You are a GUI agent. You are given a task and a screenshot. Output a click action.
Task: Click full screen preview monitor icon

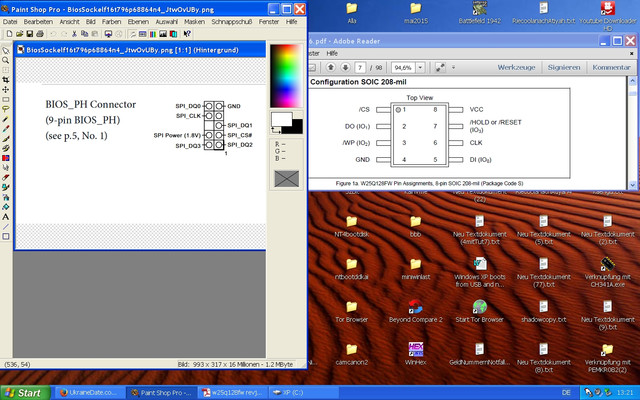pyautogui.click(x=108, y=34)
